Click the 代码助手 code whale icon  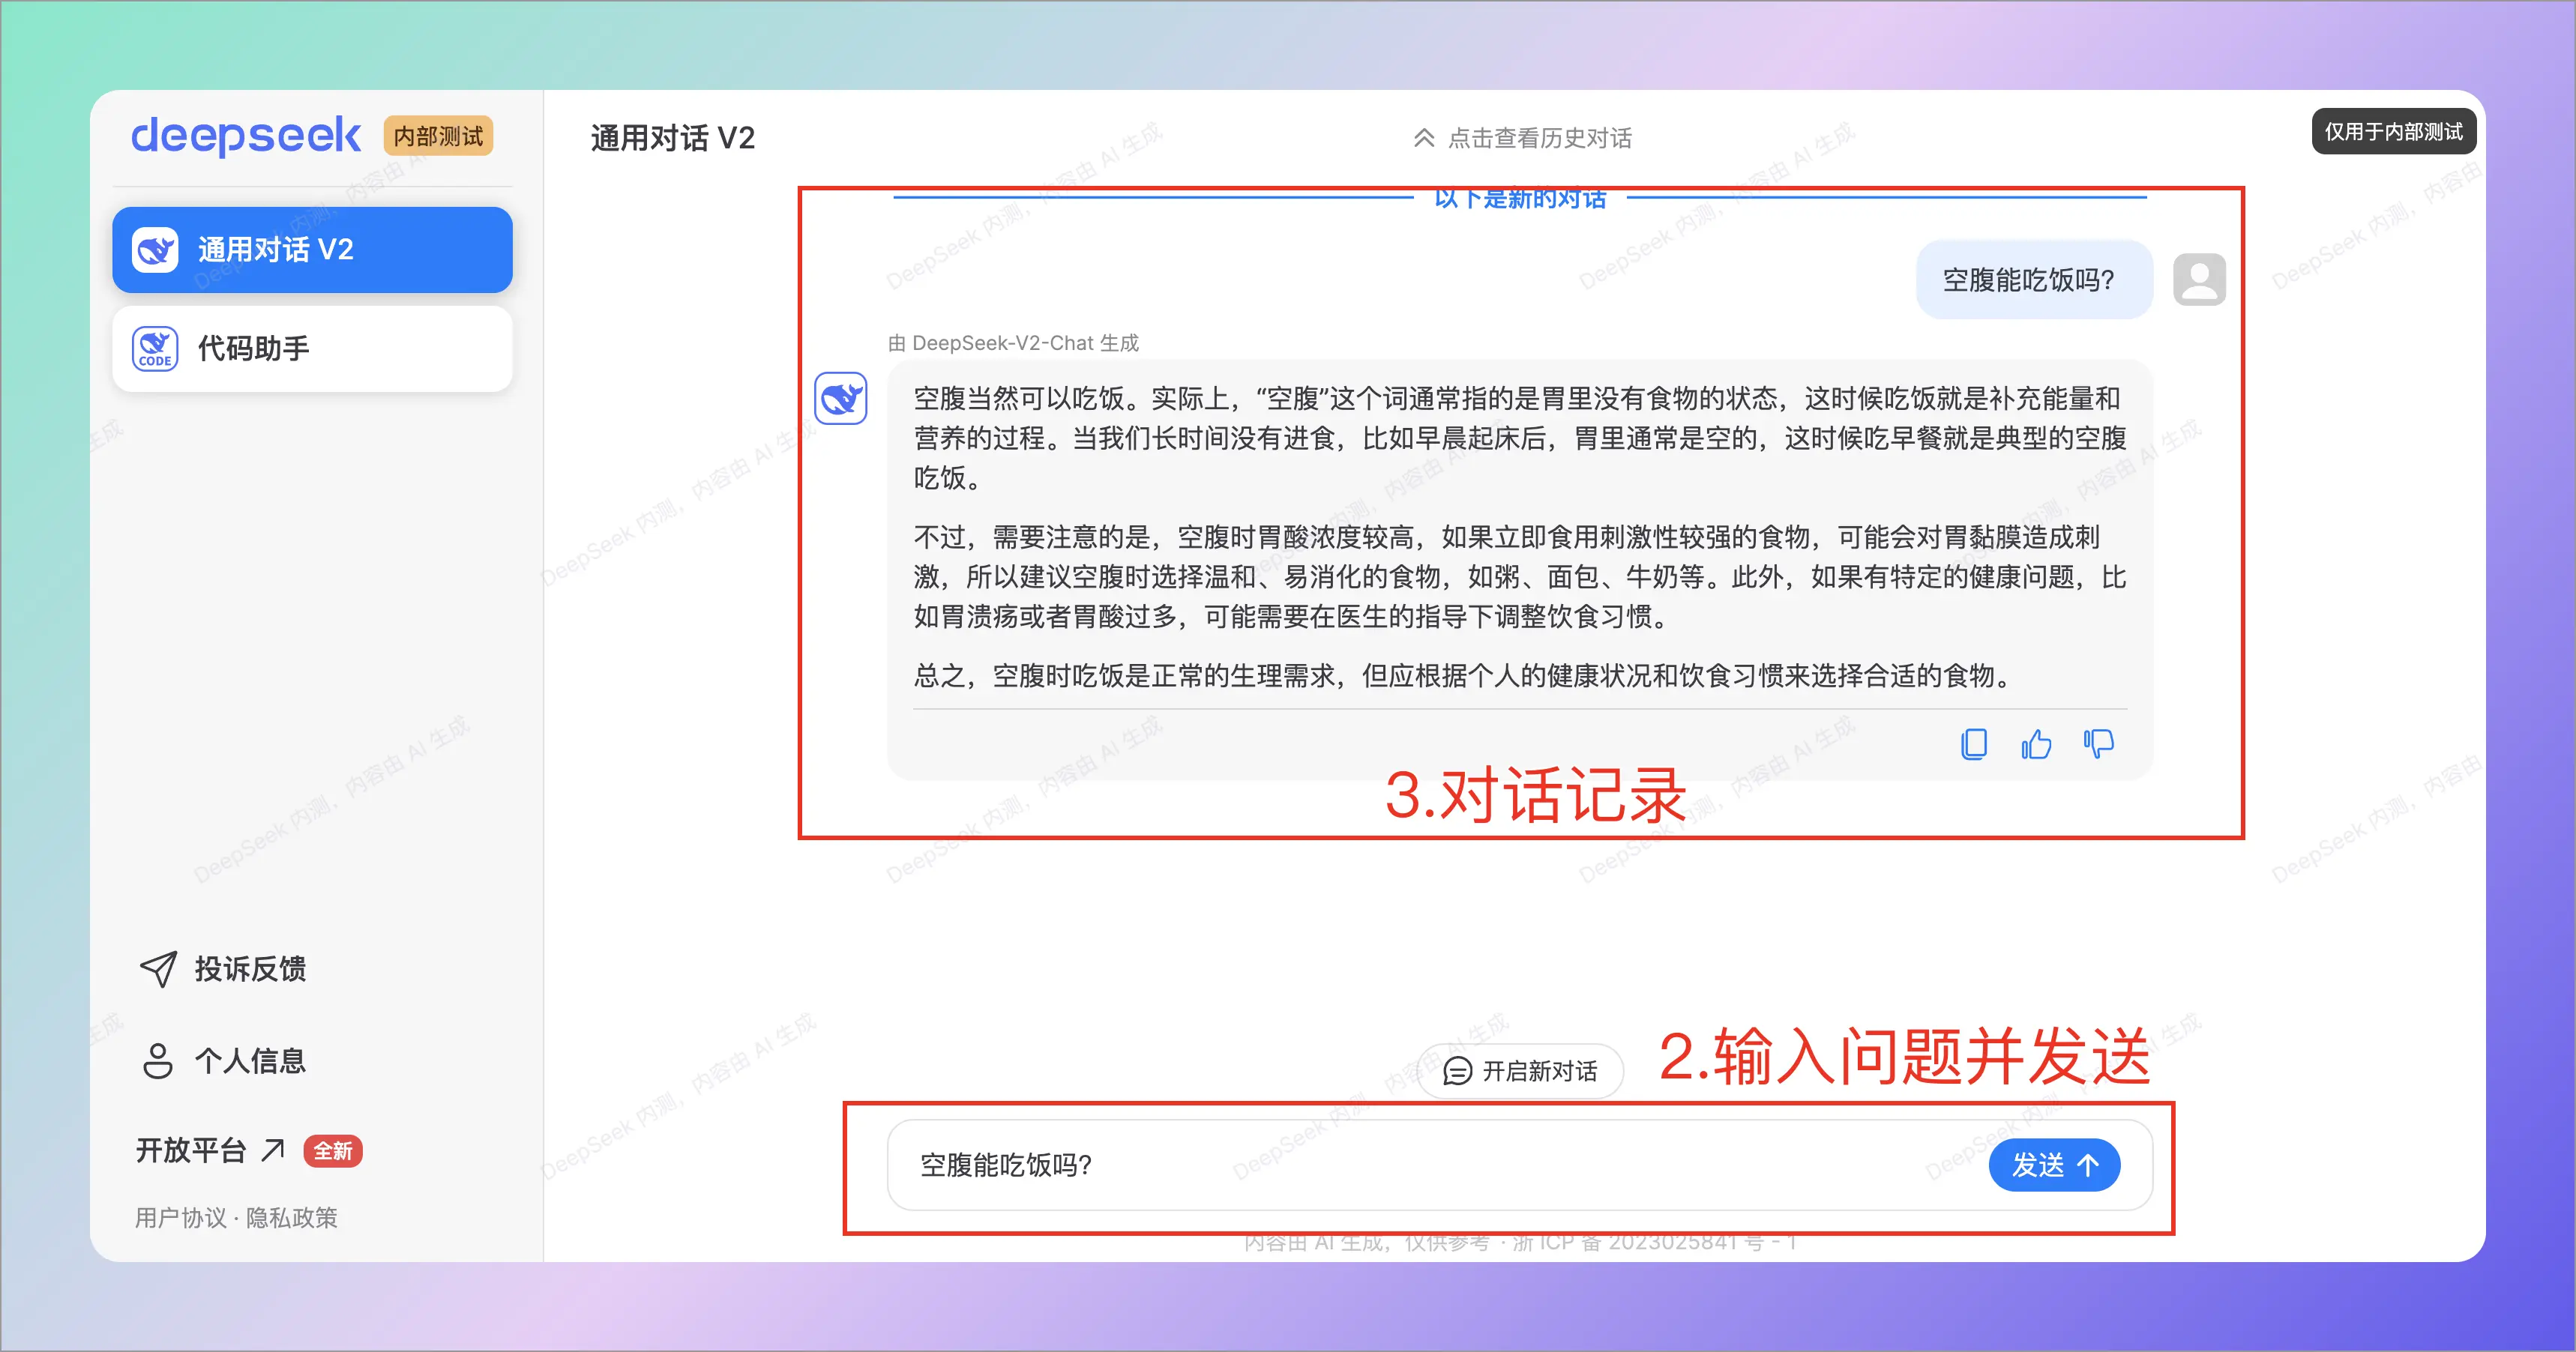coord(155,349)
